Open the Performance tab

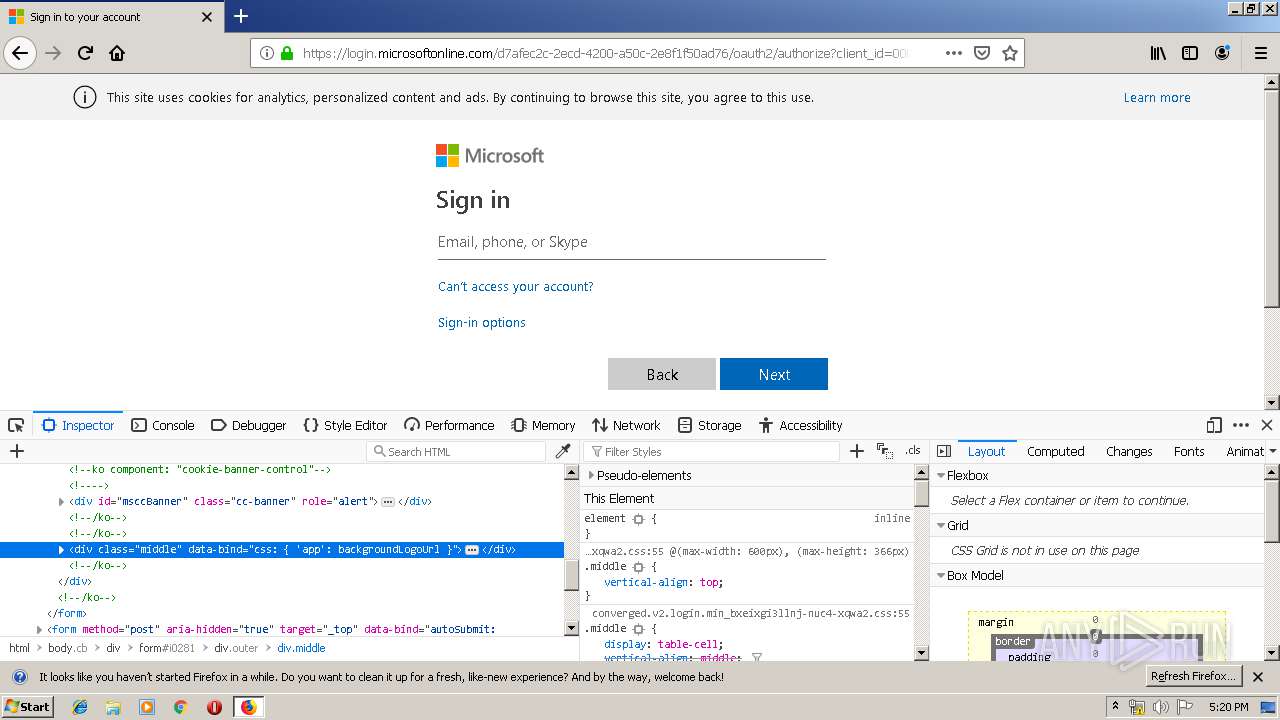pos(449,425)
